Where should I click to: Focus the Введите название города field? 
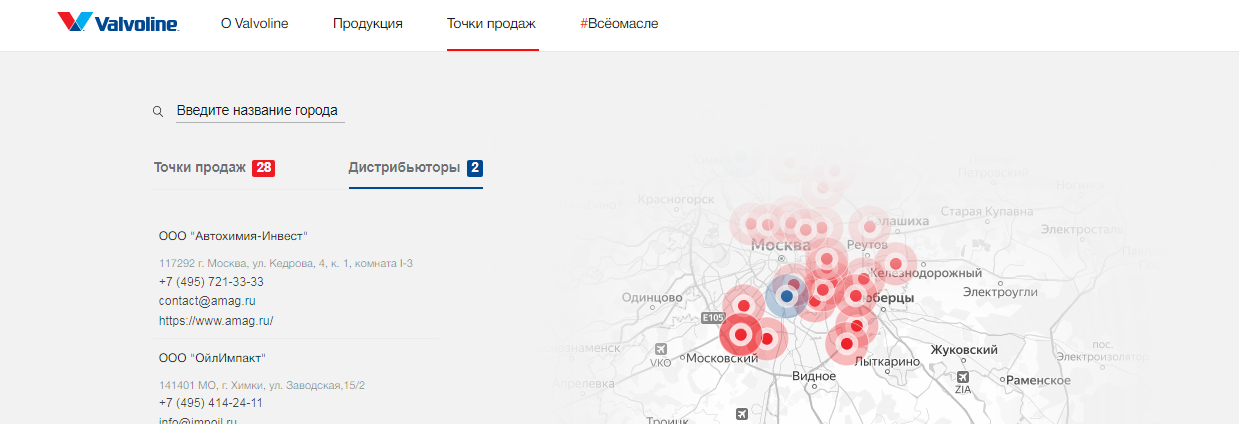pyautogui.click(x=260, y=111)
